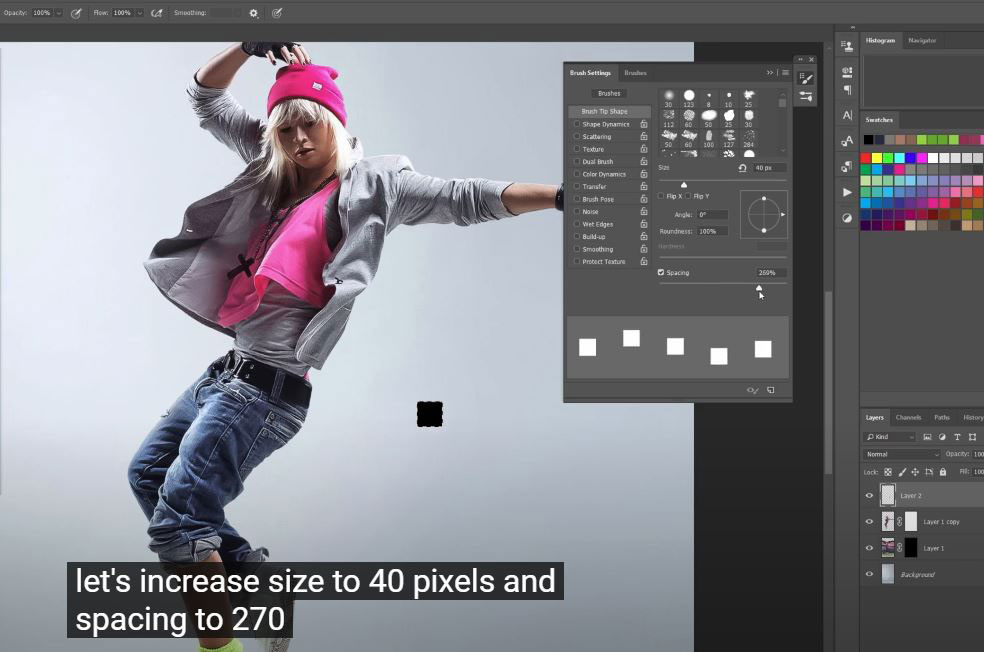Open Brush Settings panel flyout menu
Viewport: 984px width, 652px height.
[x=785, y=73]
